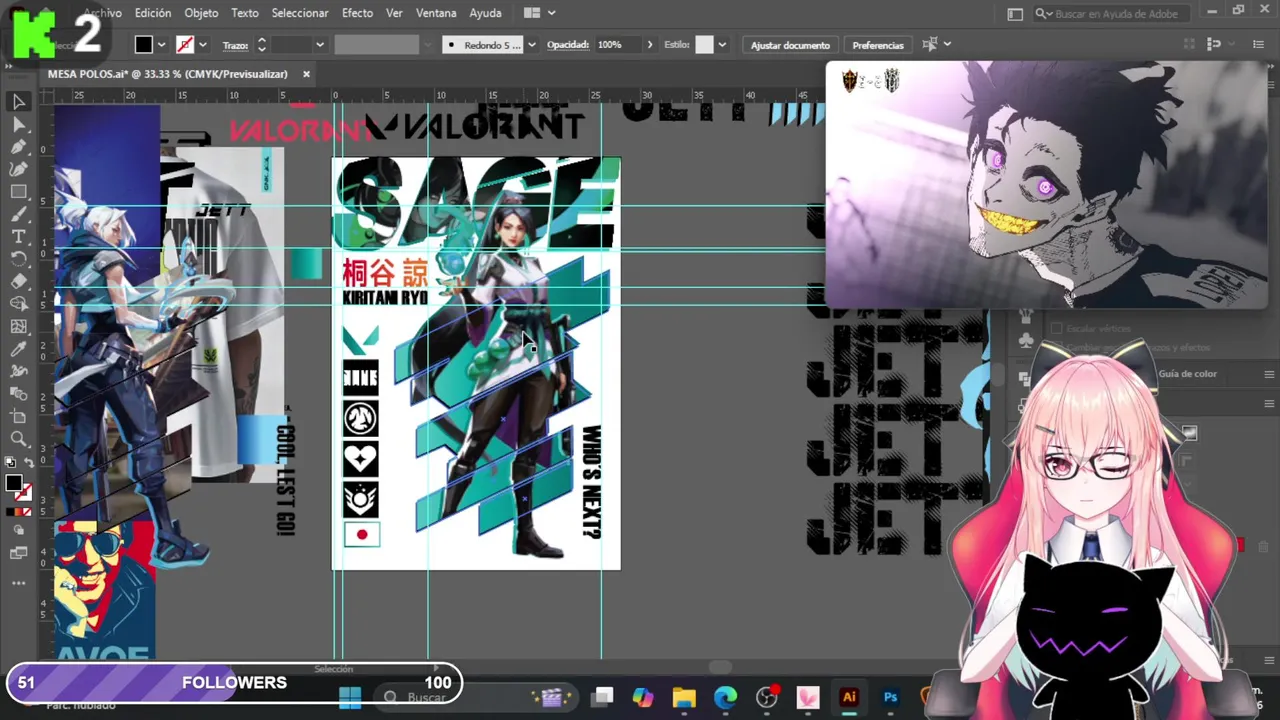Select the Pen tool
1280x720 pixels.
coord(18,147)
